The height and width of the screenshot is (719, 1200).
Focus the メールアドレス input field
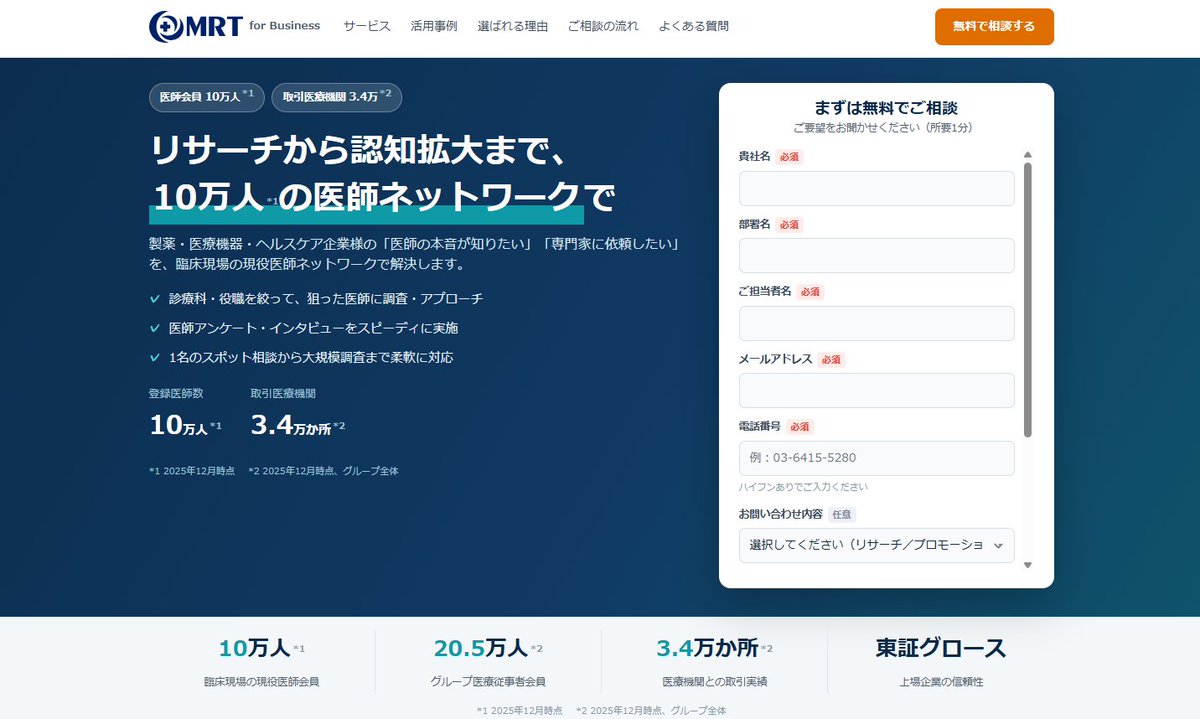pos(876,390)
